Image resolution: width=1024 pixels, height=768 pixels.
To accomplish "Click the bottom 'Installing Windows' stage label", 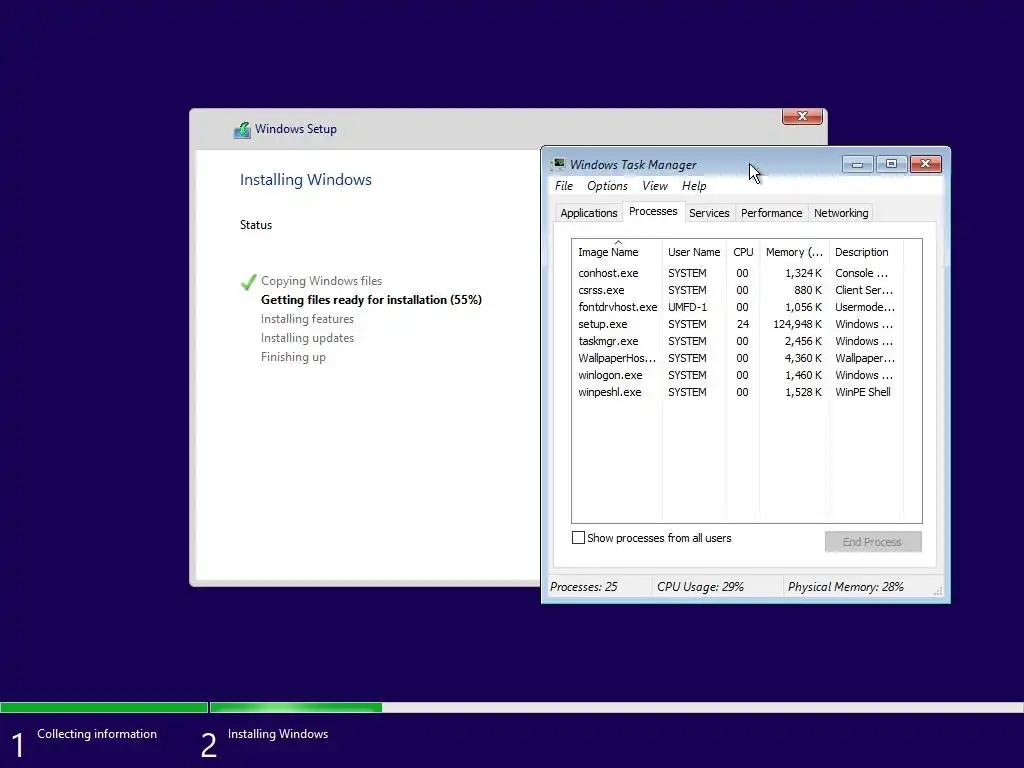I will (278, 733).
